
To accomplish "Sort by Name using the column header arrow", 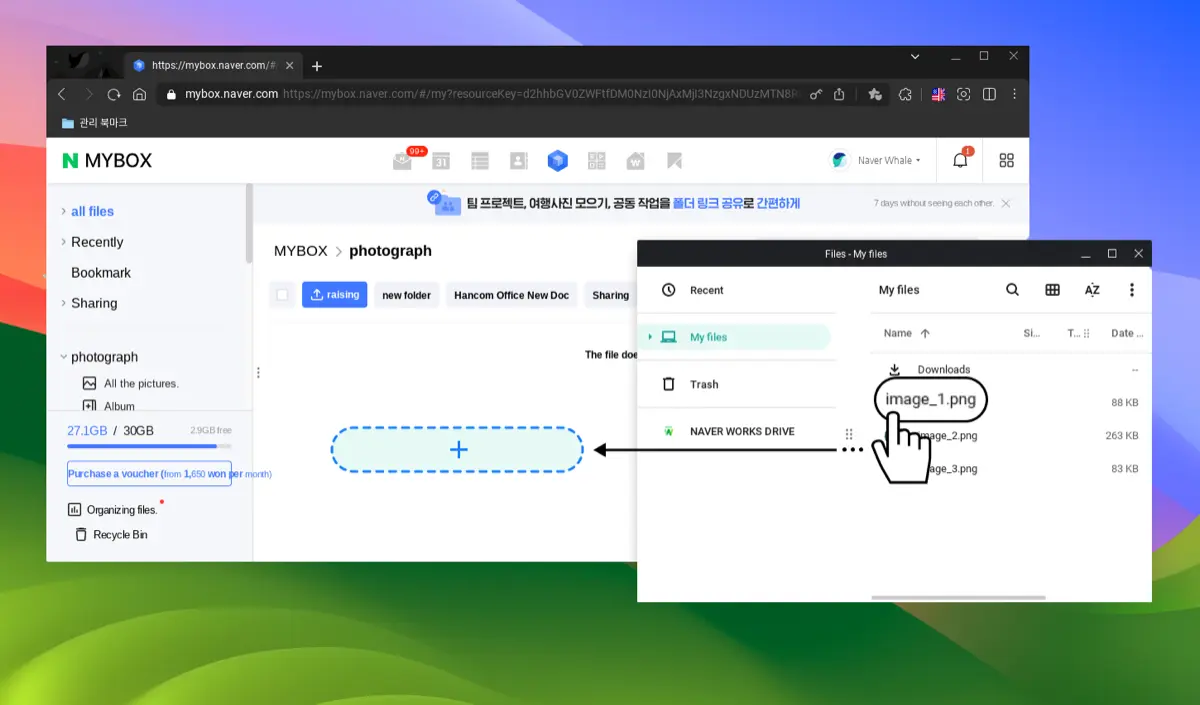I will coord(924,333).
